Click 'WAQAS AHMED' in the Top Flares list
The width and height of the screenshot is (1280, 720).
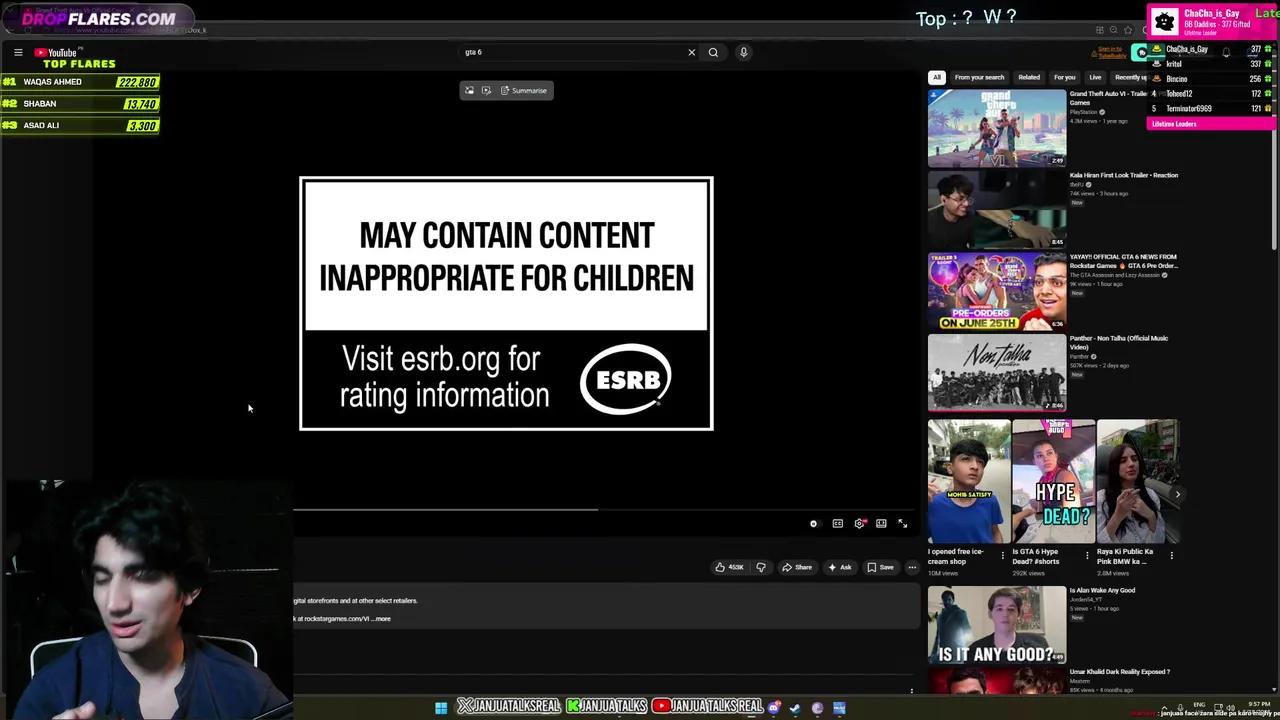52,82
